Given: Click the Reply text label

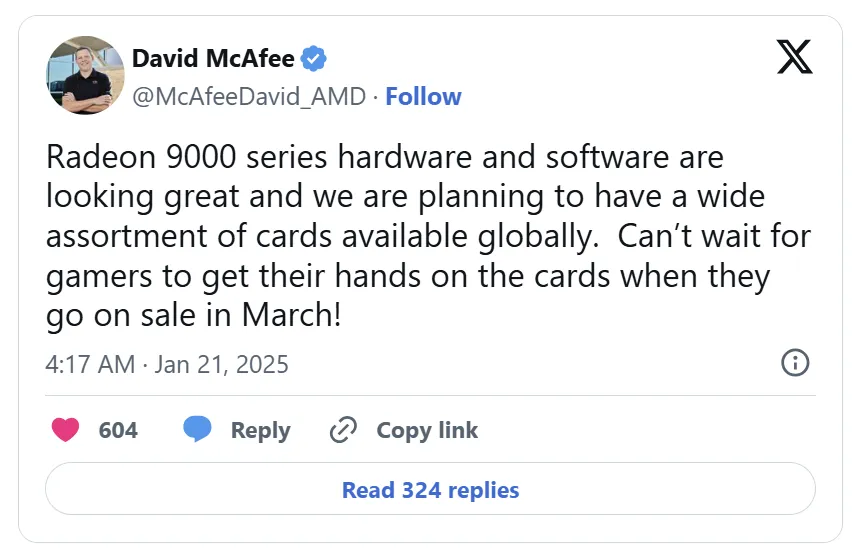Looking at the screenshot, I should (x=261, y=431).
